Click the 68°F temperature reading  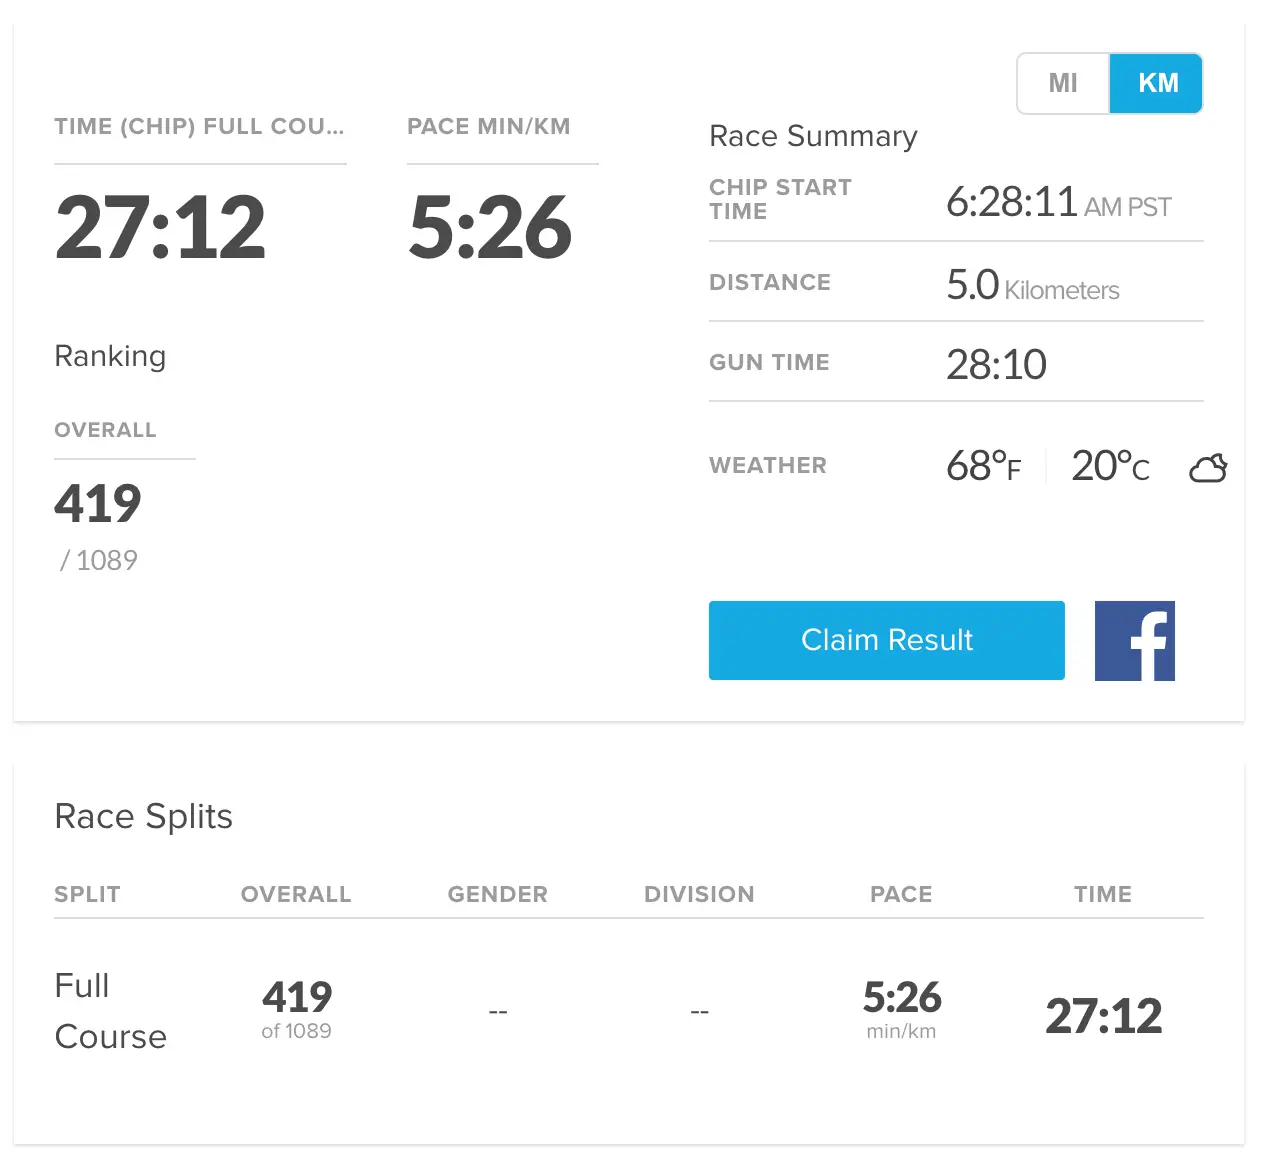[984, 466]
